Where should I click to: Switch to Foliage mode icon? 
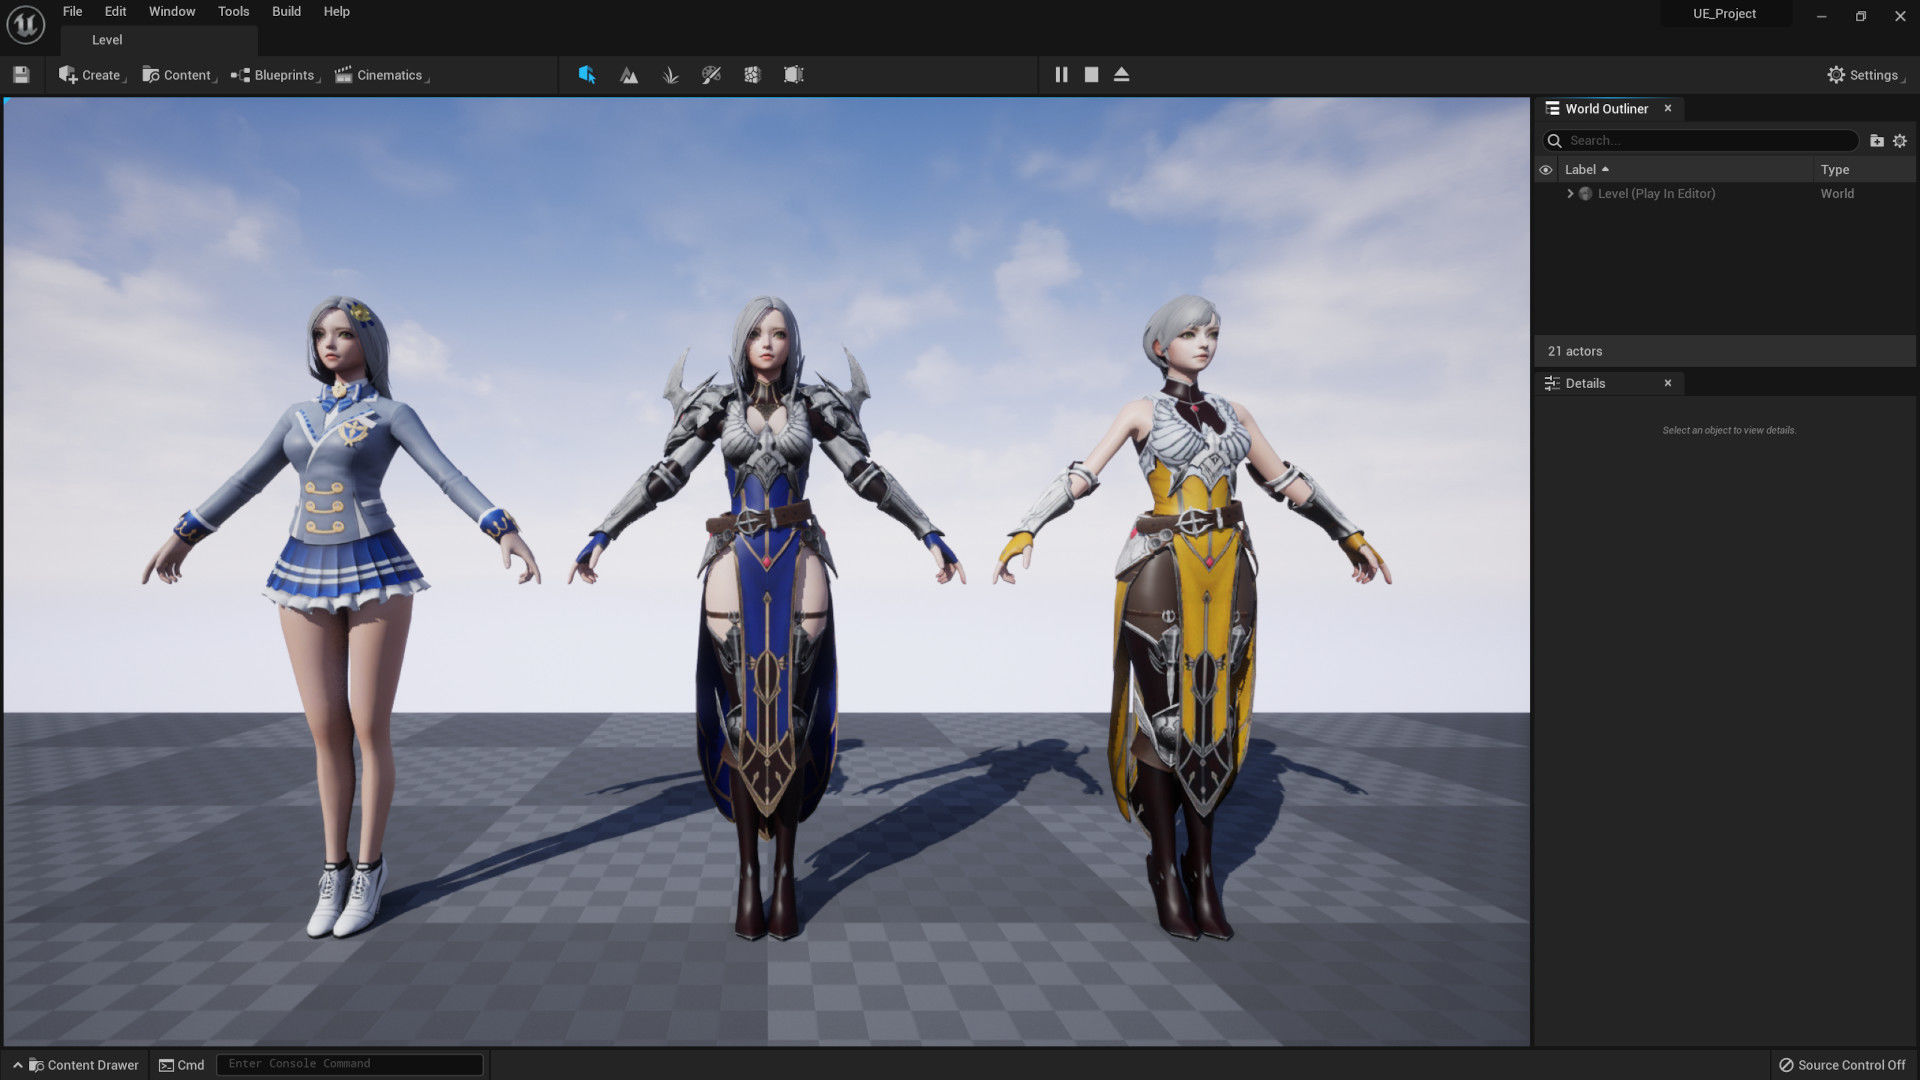coord(670,75)
